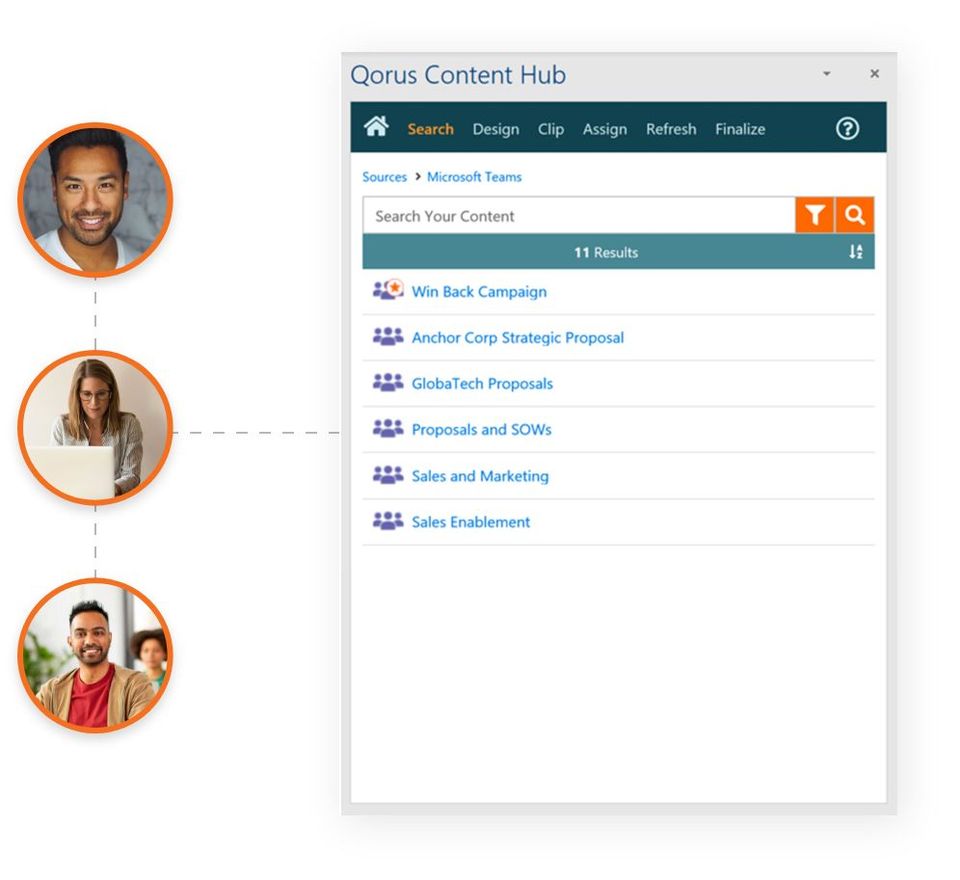Viewport: 960px width, 880px height.
Task: Click the Anchor Corp Strategic Proposal team icon
Action: click(x=388, y=336)
